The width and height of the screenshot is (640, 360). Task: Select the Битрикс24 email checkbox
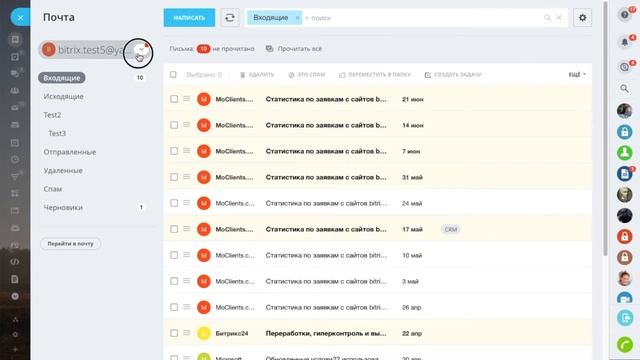pyautogui.click(x=174, y=333)
